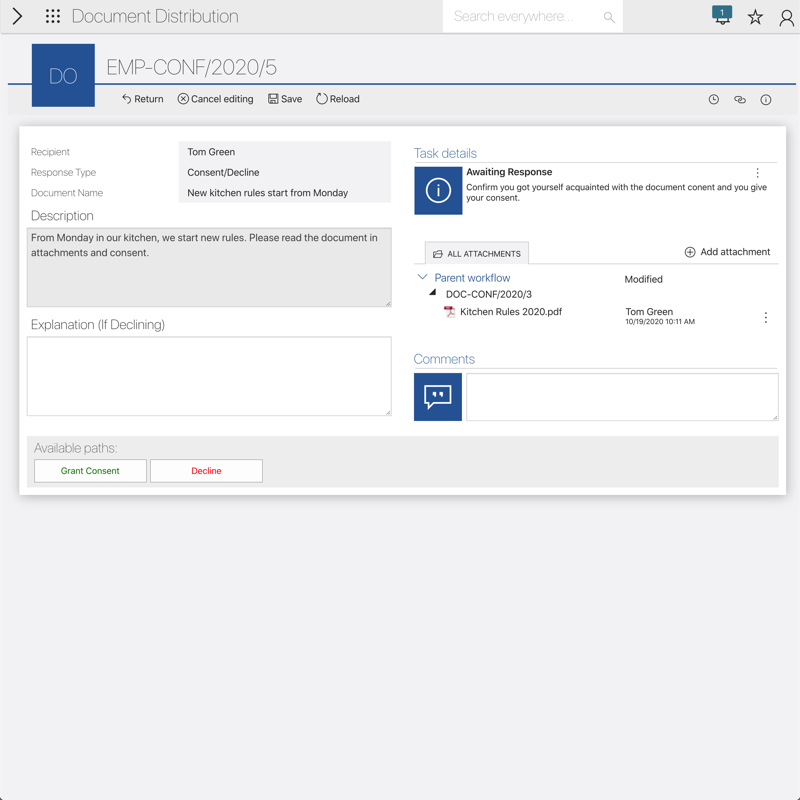Open the app launcher grid icon
This screenshot has height=800, width=800.
(x=53, y=17)
